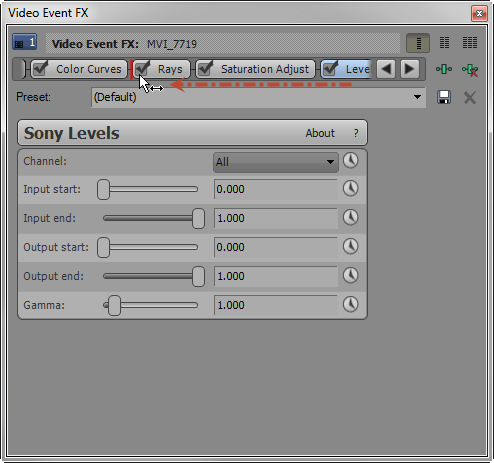Image resolution: width=494 pixels, height=463 pixels.
Task: Animate the Gamma parameter clock icon
Action: 351,304
